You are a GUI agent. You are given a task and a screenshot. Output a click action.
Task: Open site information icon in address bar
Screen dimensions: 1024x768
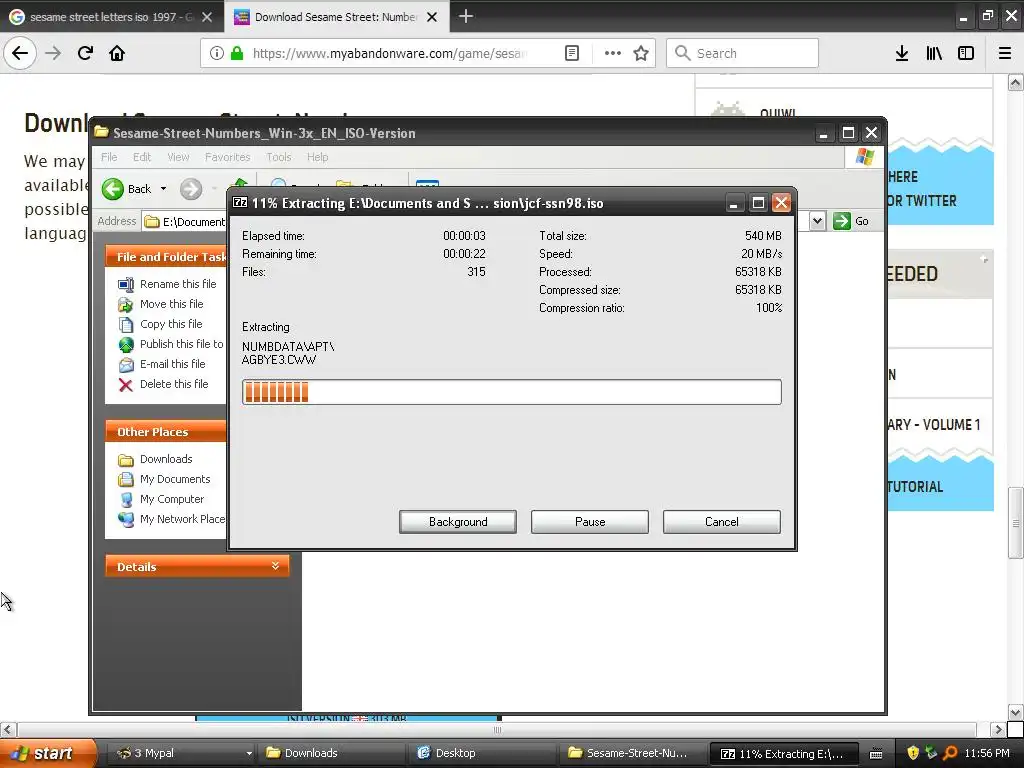click(216, 53)
